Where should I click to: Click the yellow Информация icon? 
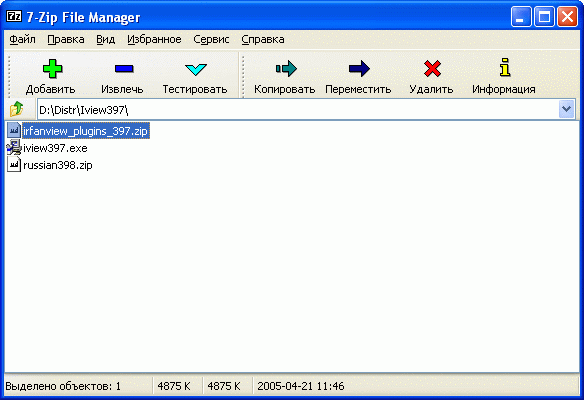[505, 67]
